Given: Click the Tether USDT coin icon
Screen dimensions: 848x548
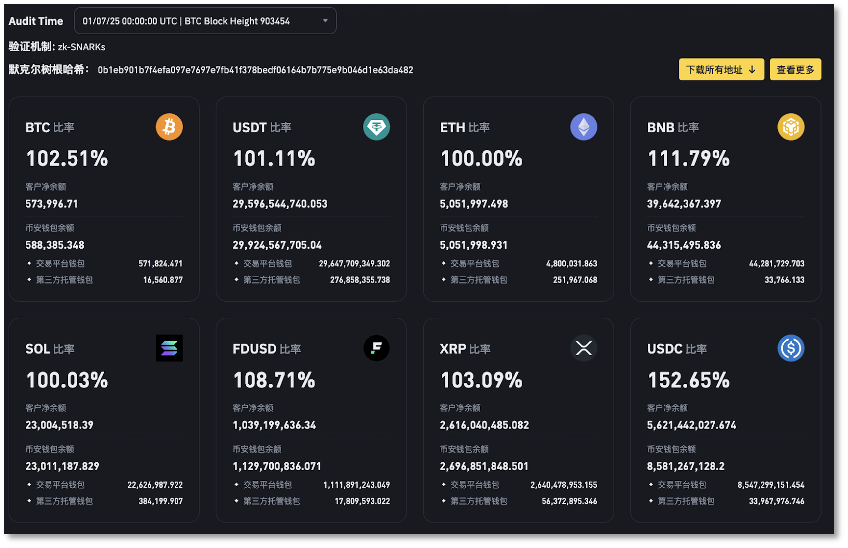Looking at the screenshot, I should point(376,127).
